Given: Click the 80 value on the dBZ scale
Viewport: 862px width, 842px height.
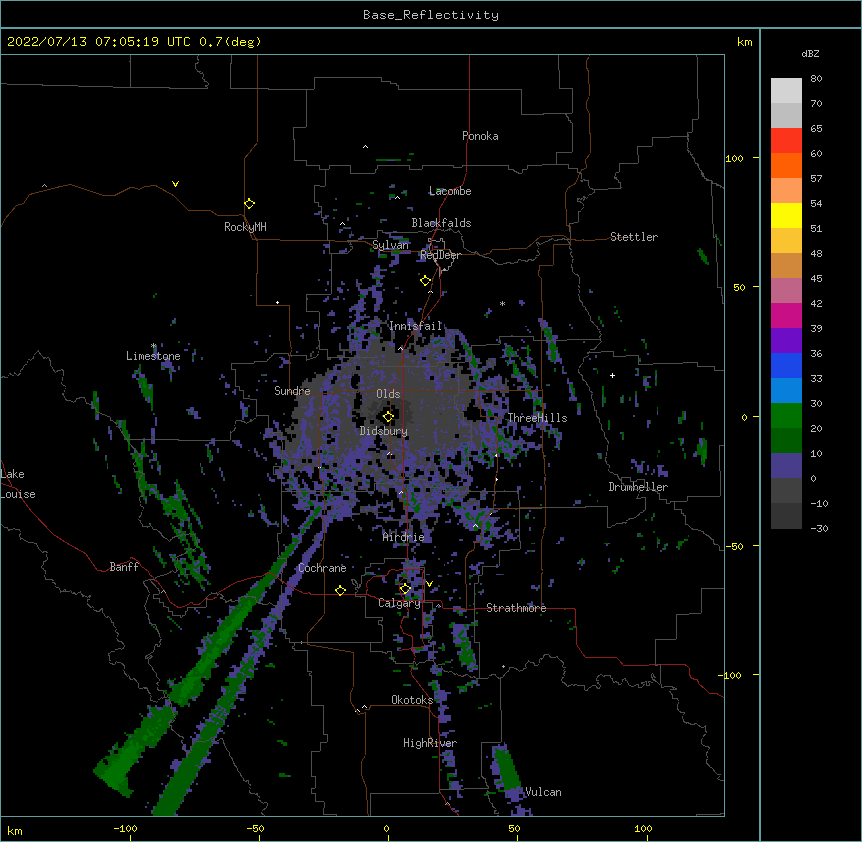Looking at the screenshot, I should pyautogui.click(x=816, y=79).
